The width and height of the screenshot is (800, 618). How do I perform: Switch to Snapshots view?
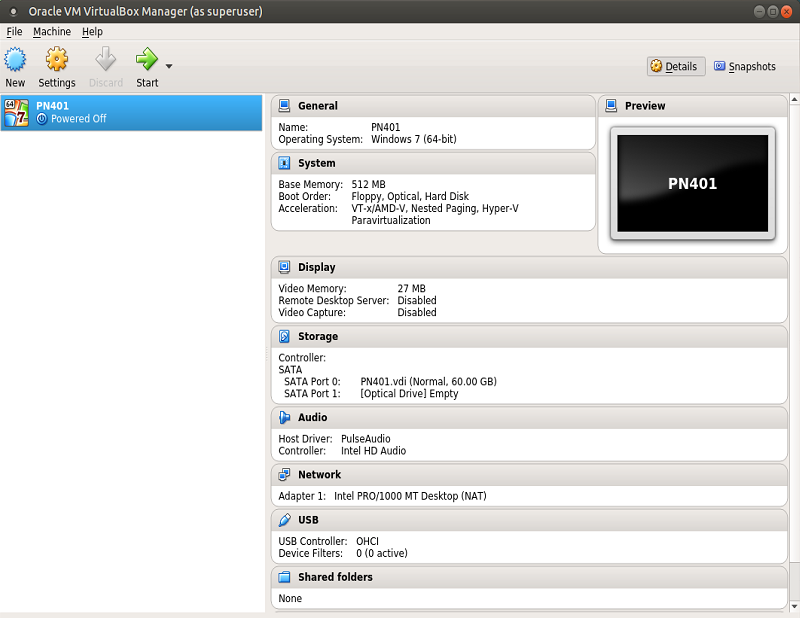(x=745, y=66)
